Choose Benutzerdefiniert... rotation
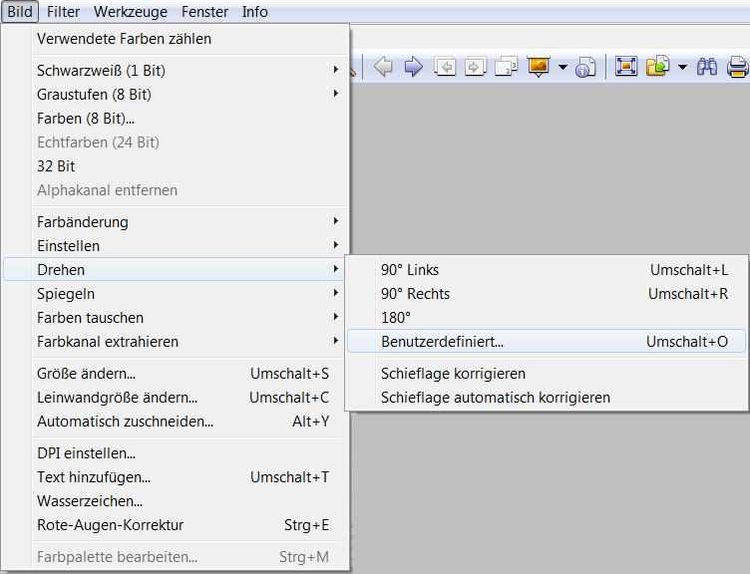Screen dimensions: 750x574 [x=546, y=342]
